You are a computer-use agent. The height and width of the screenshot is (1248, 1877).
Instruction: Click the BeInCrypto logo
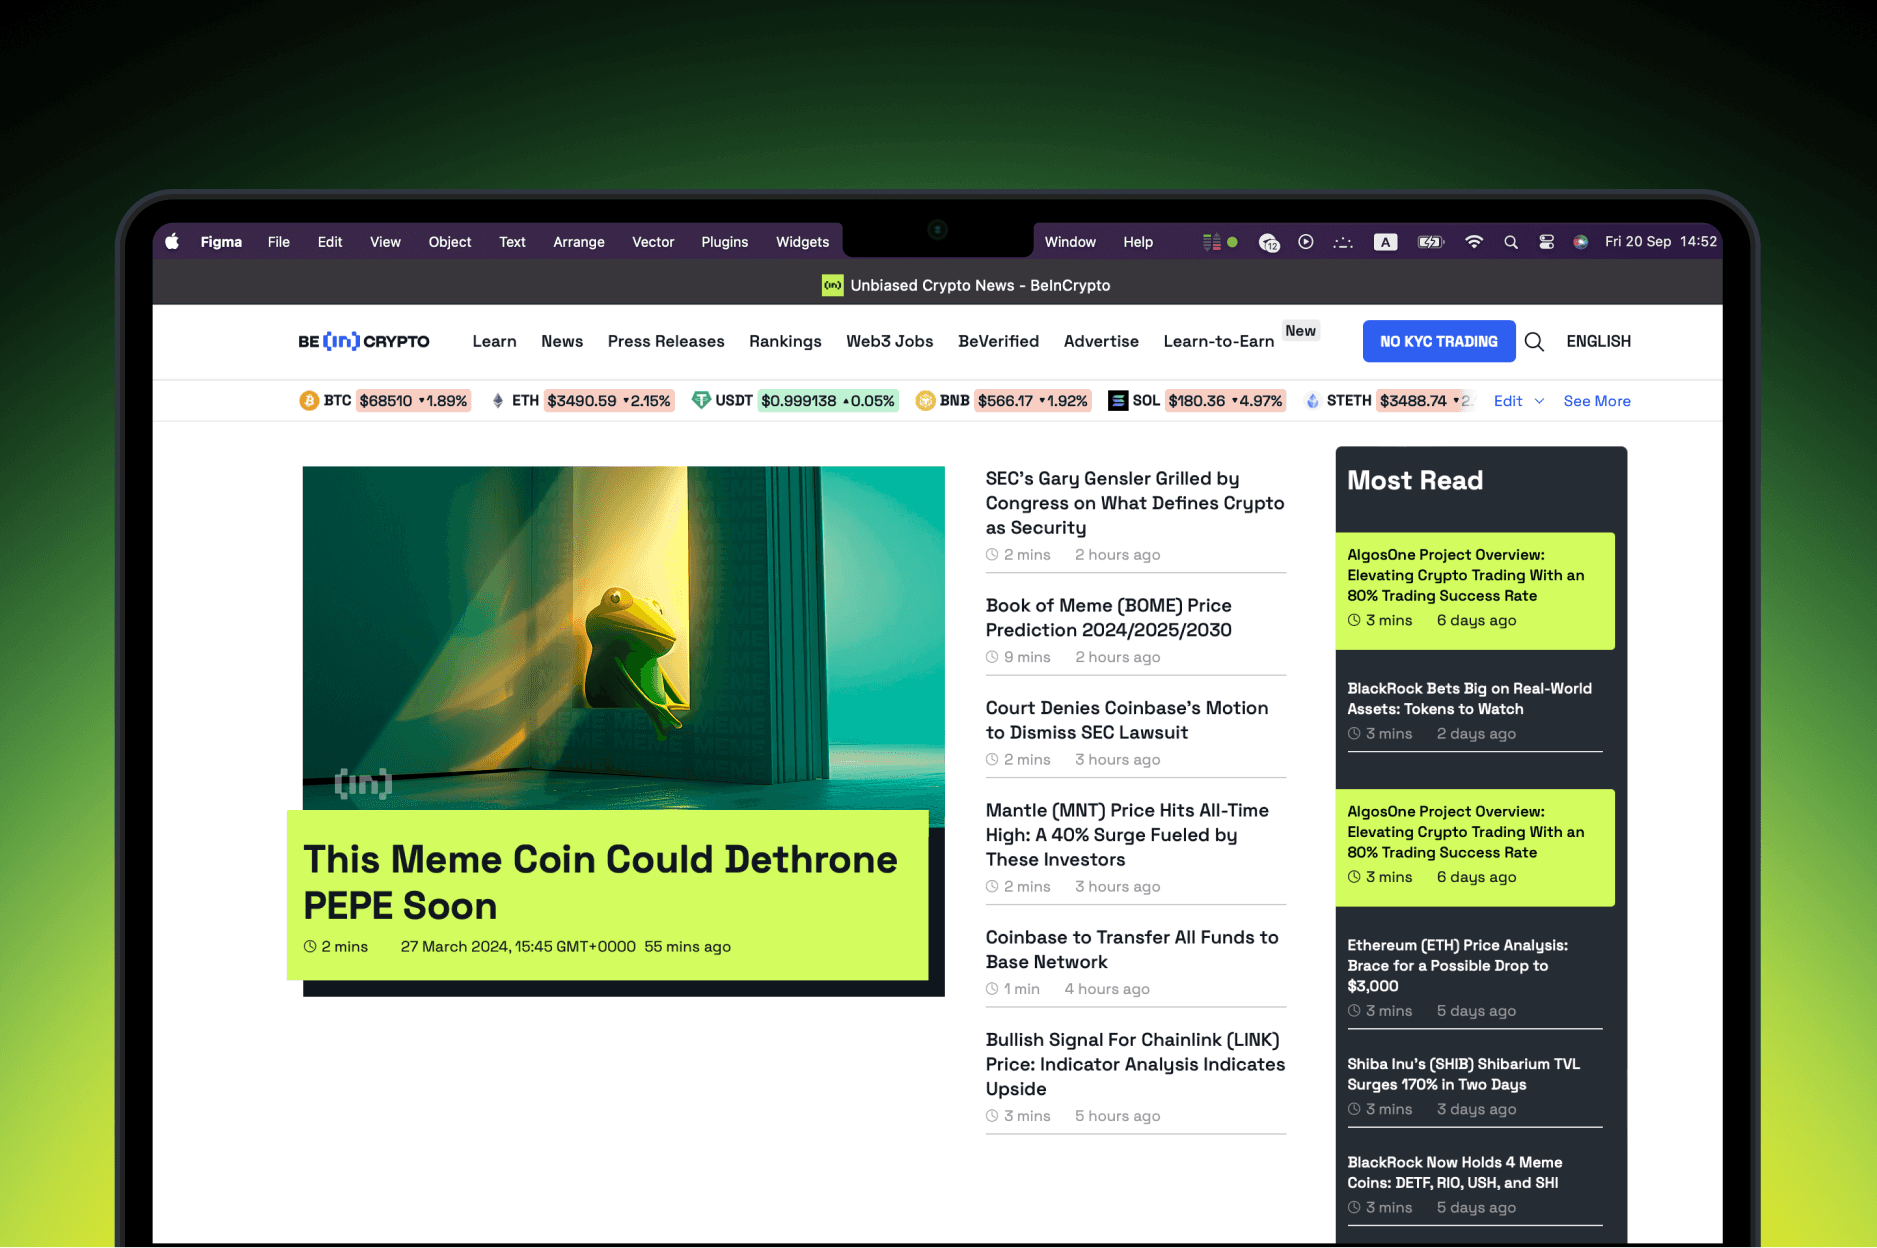click(x=364, y=341)
